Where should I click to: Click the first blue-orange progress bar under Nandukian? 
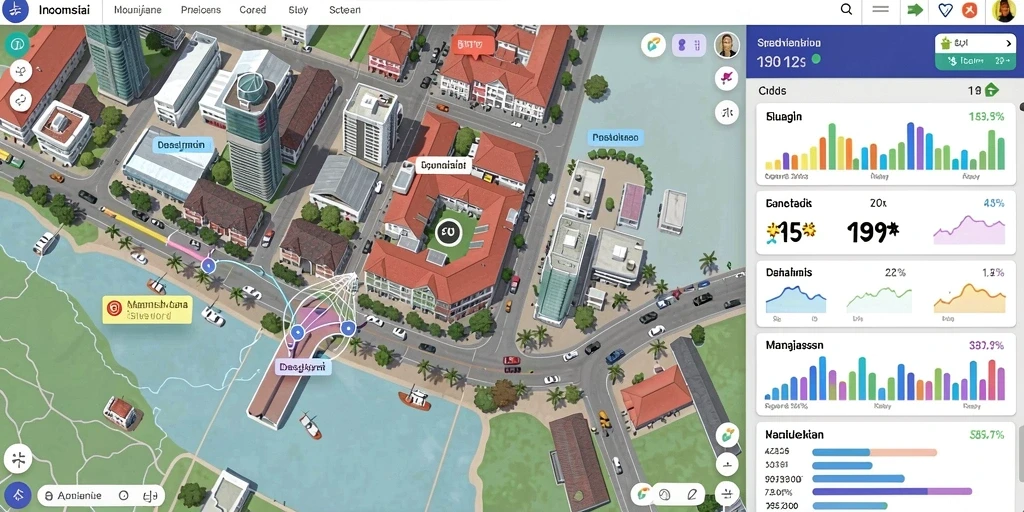[874, 452]
